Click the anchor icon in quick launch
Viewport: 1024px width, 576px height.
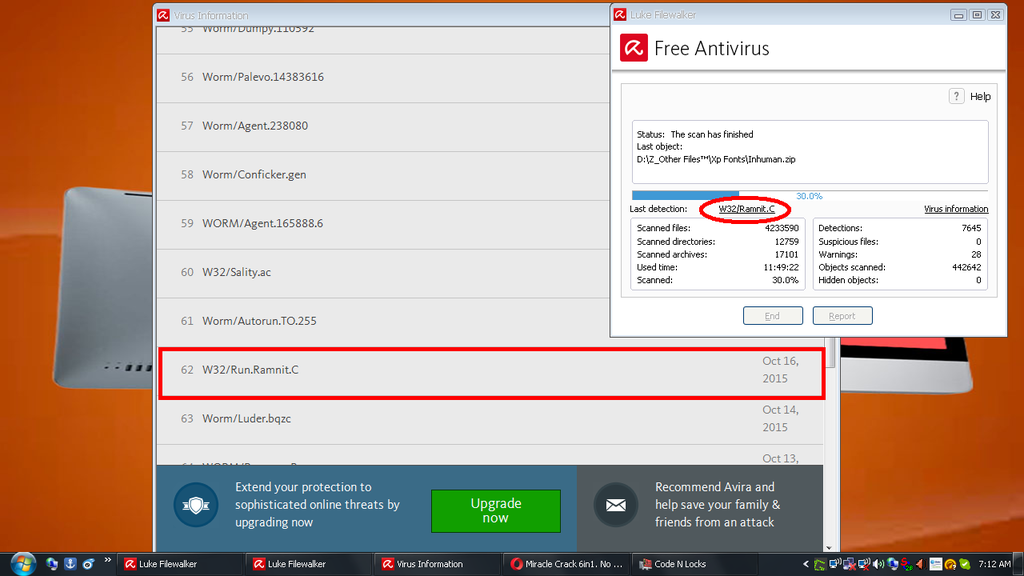click(70, 564)
